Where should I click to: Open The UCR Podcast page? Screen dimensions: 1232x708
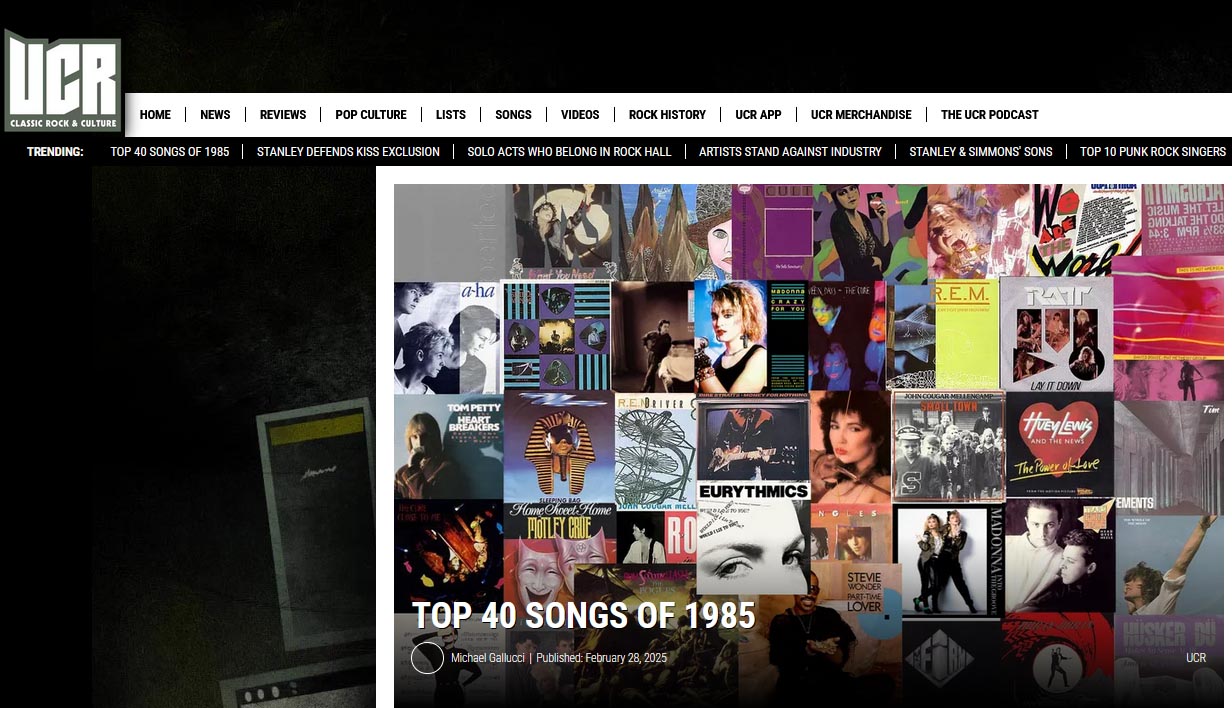pos(990,115)
